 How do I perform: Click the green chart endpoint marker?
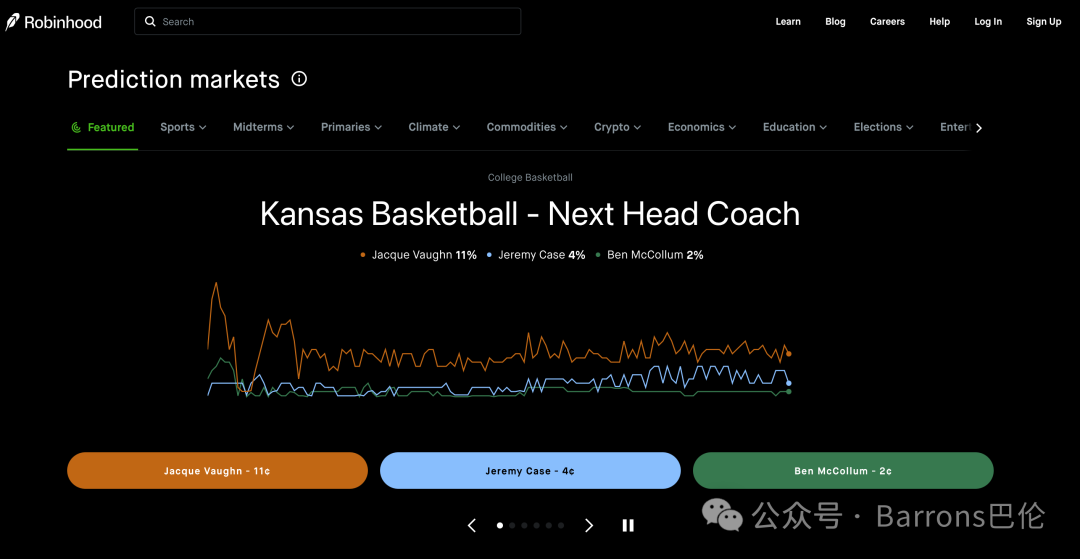789,392
